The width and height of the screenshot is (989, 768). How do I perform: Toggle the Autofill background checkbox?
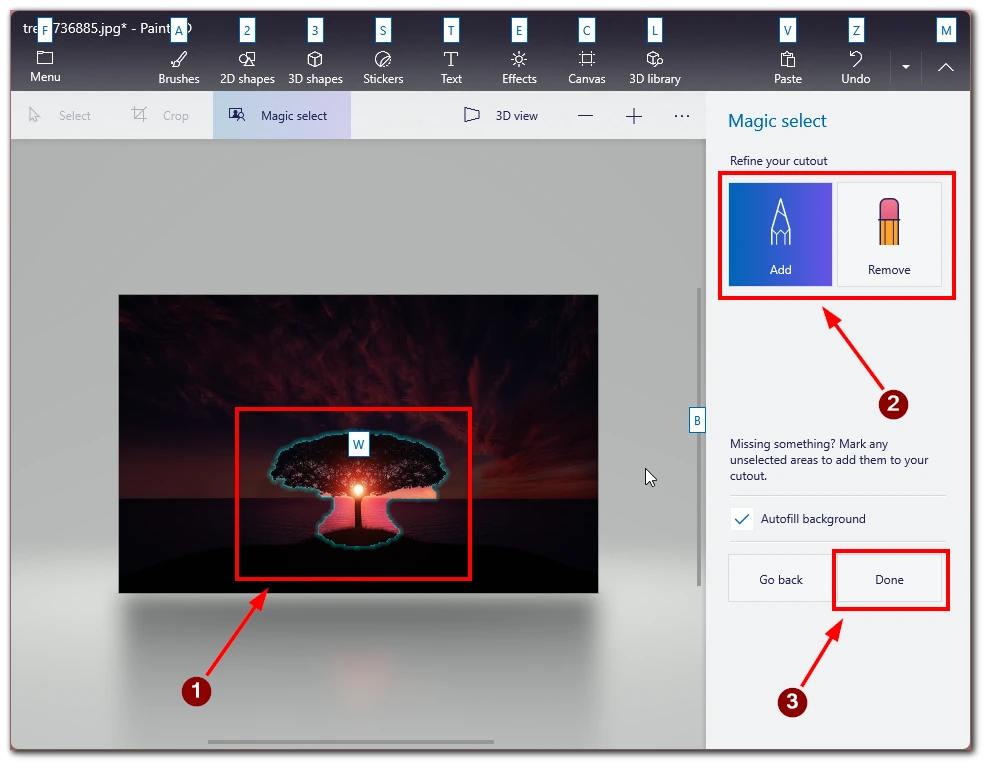click(x=742, y=519)
